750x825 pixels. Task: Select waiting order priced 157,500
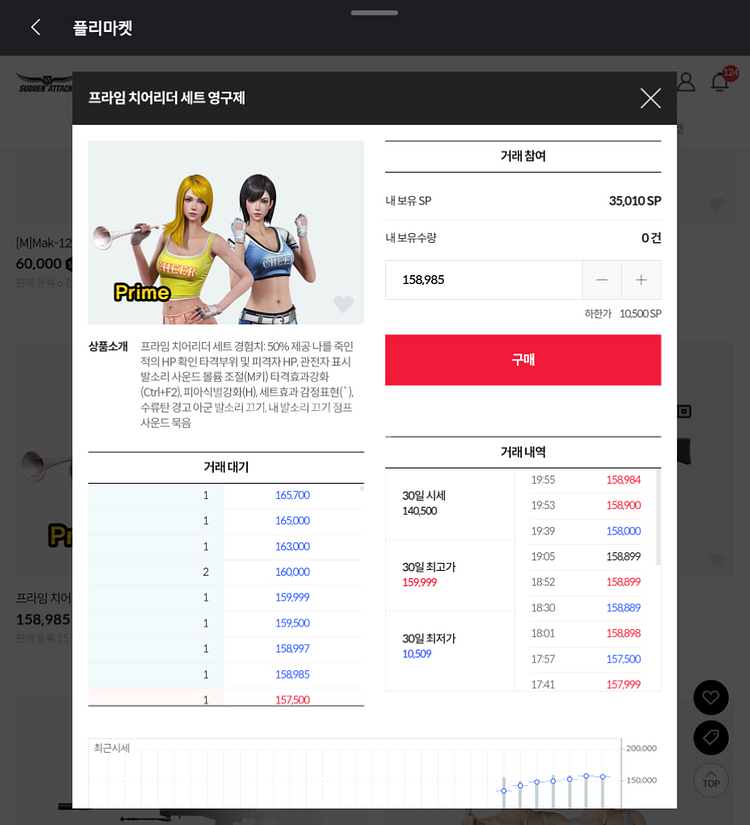pos(226,698)
